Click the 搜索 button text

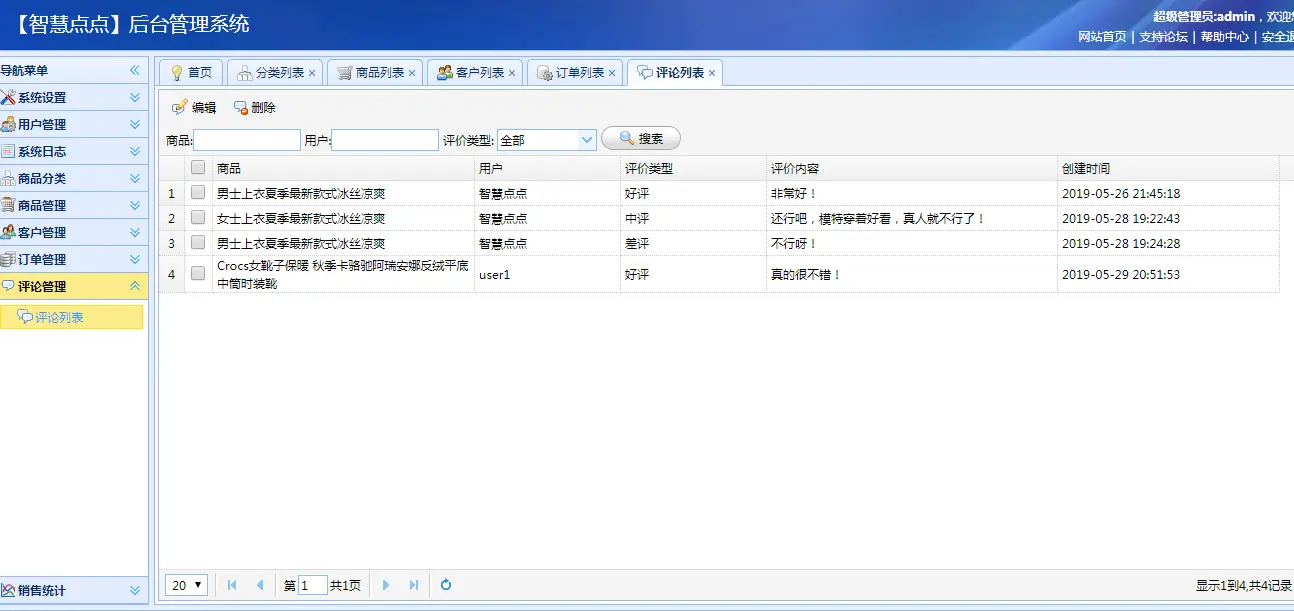click(x=651, y=138)
